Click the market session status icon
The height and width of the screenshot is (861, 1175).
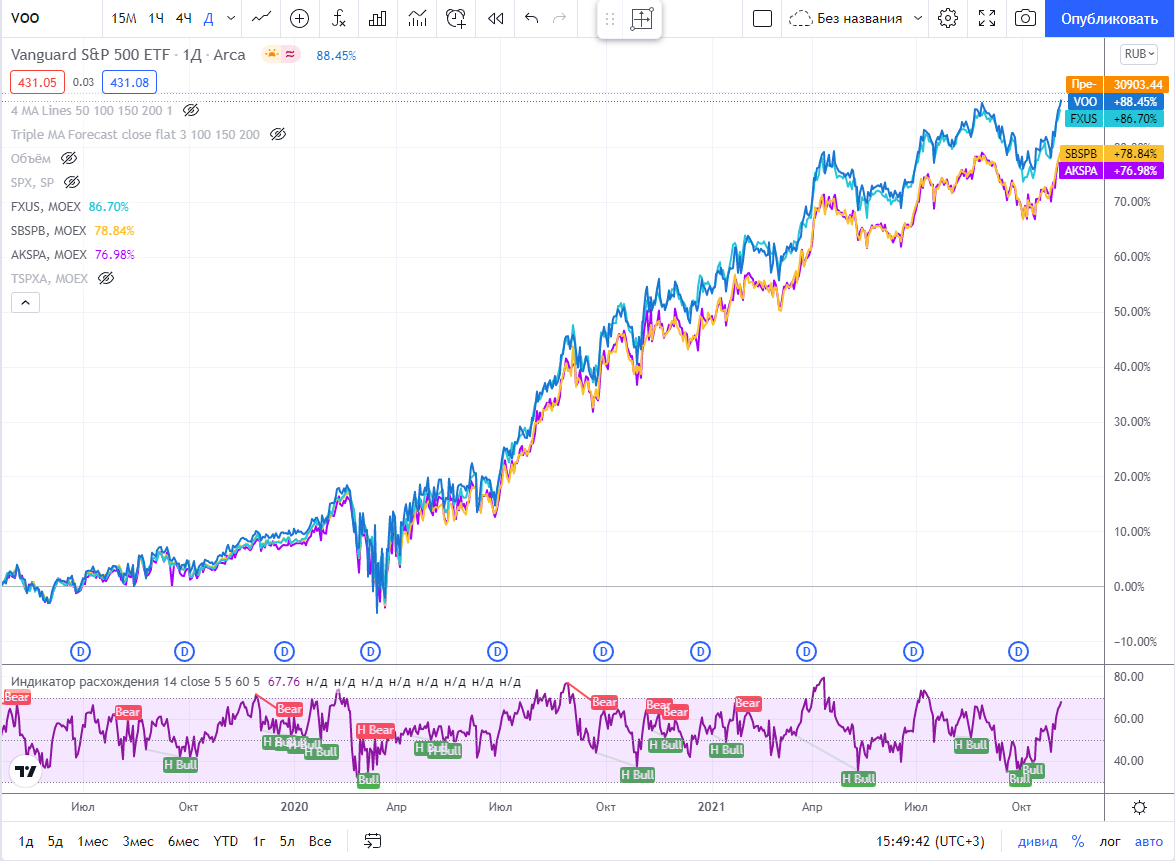271,54
